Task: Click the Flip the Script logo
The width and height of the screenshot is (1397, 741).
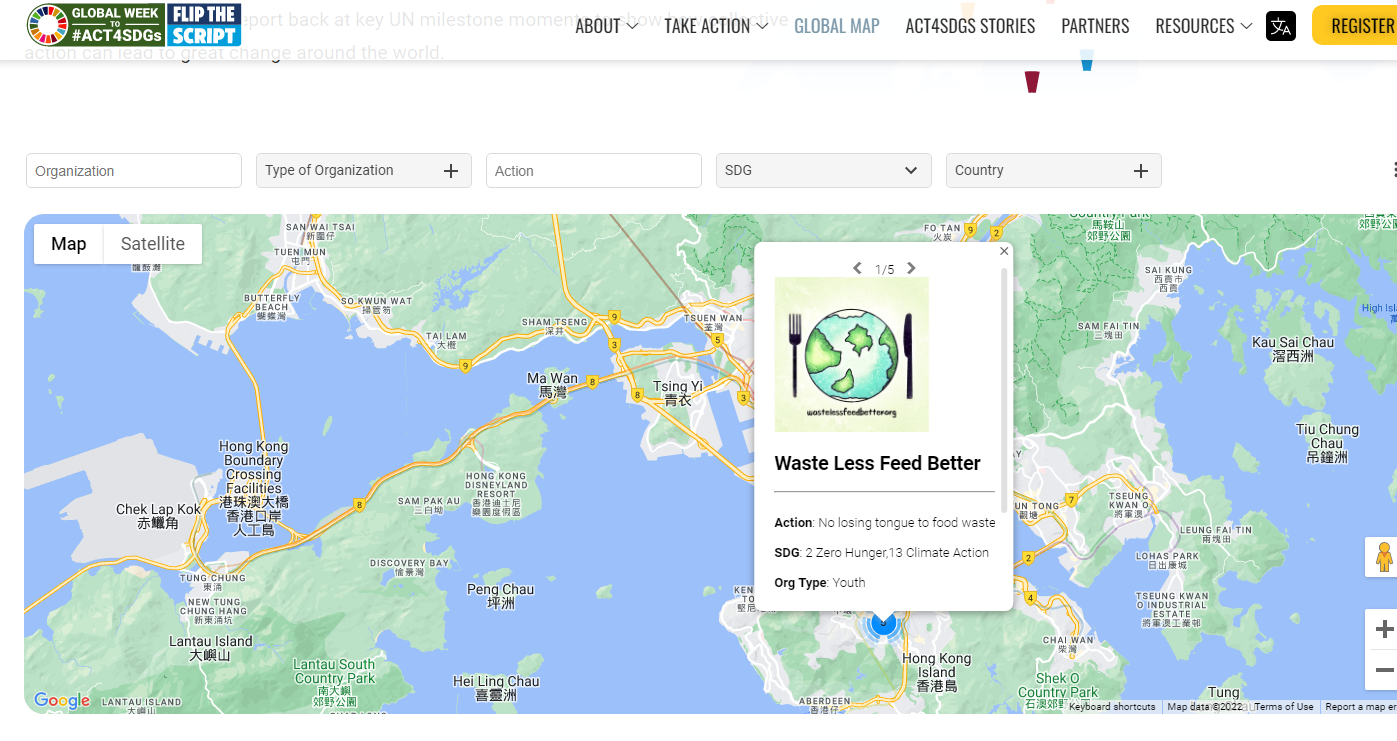Action: coord(205,25)
